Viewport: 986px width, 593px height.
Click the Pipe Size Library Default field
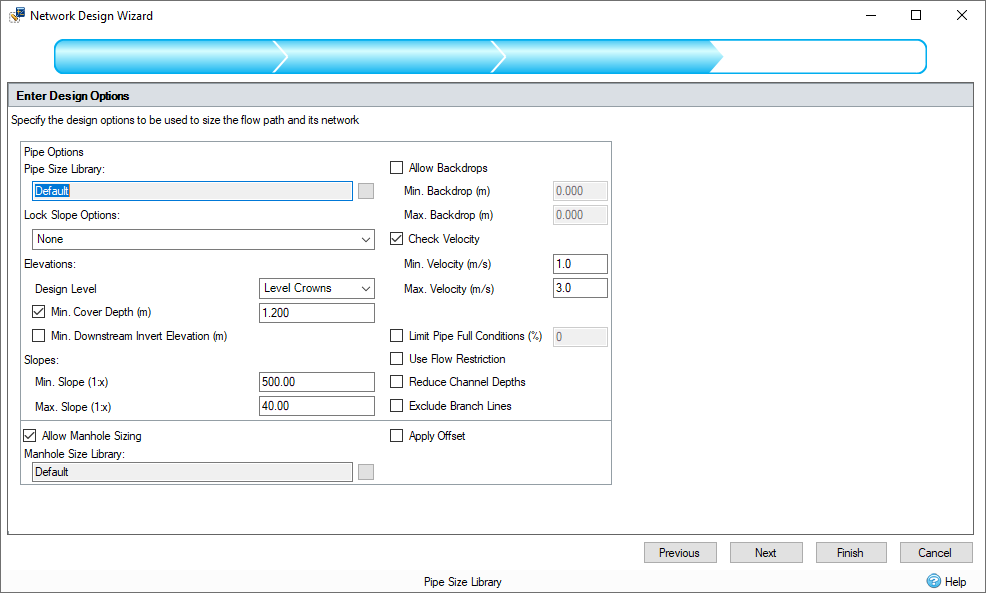click(192, 191)
